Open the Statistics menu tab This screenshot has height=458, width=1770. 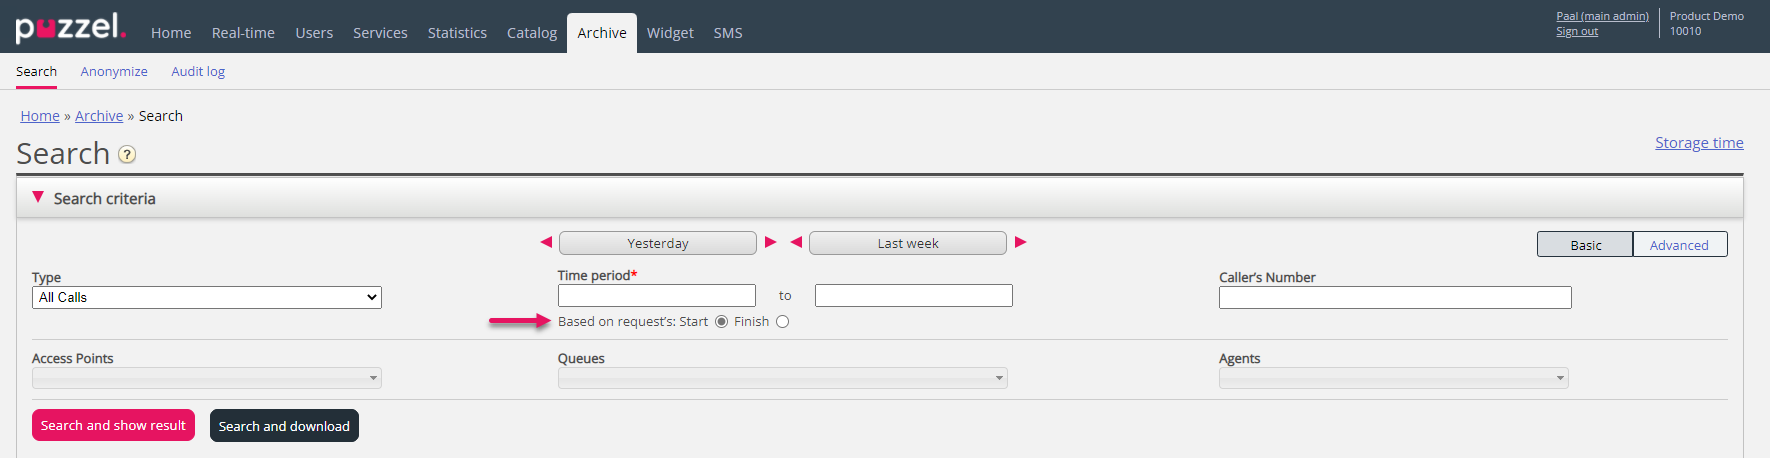pos(457,33)
